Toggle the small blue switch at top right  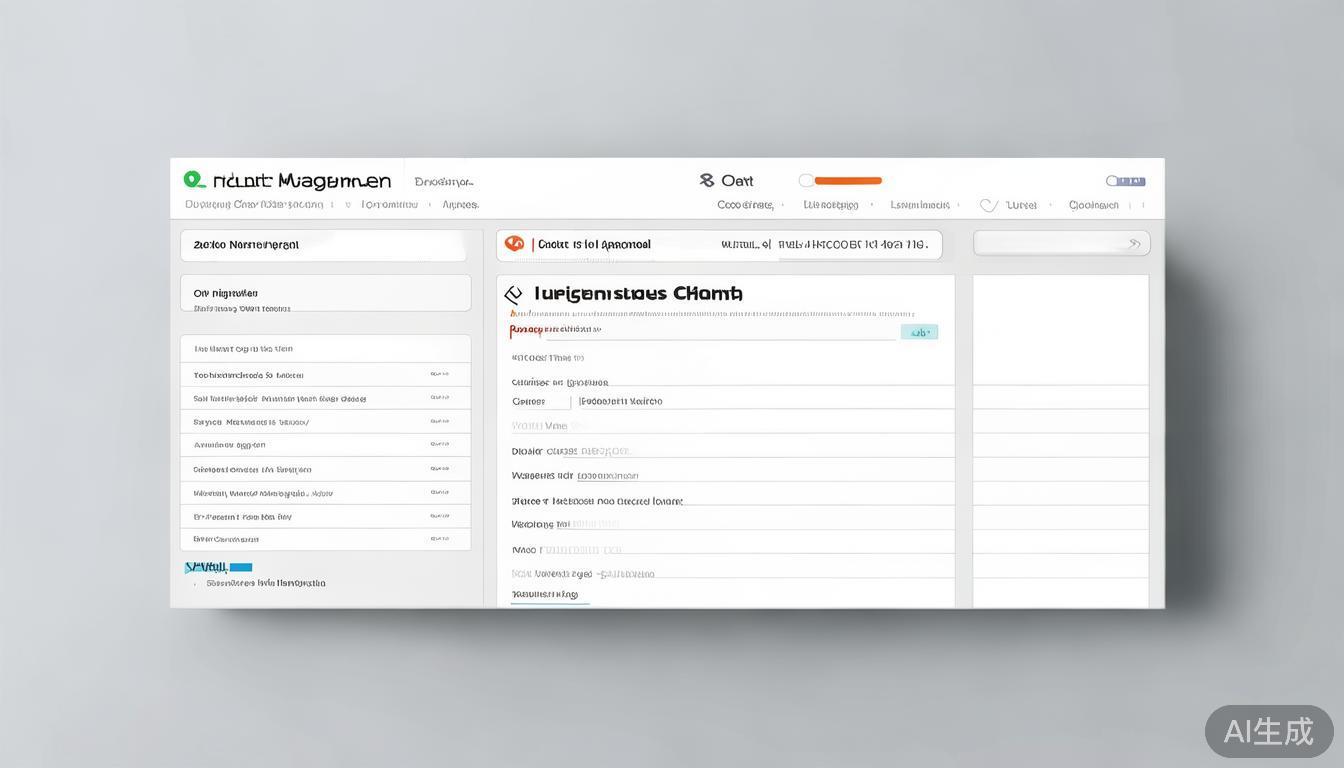tap(1125, 181)
